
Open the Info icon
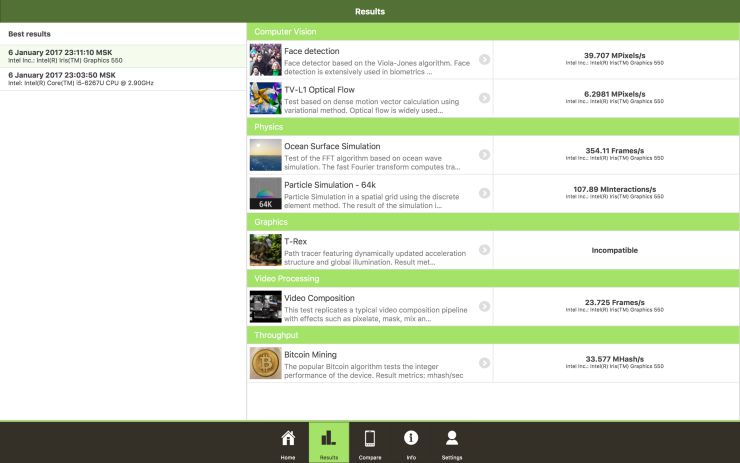(x=411, y=438)
